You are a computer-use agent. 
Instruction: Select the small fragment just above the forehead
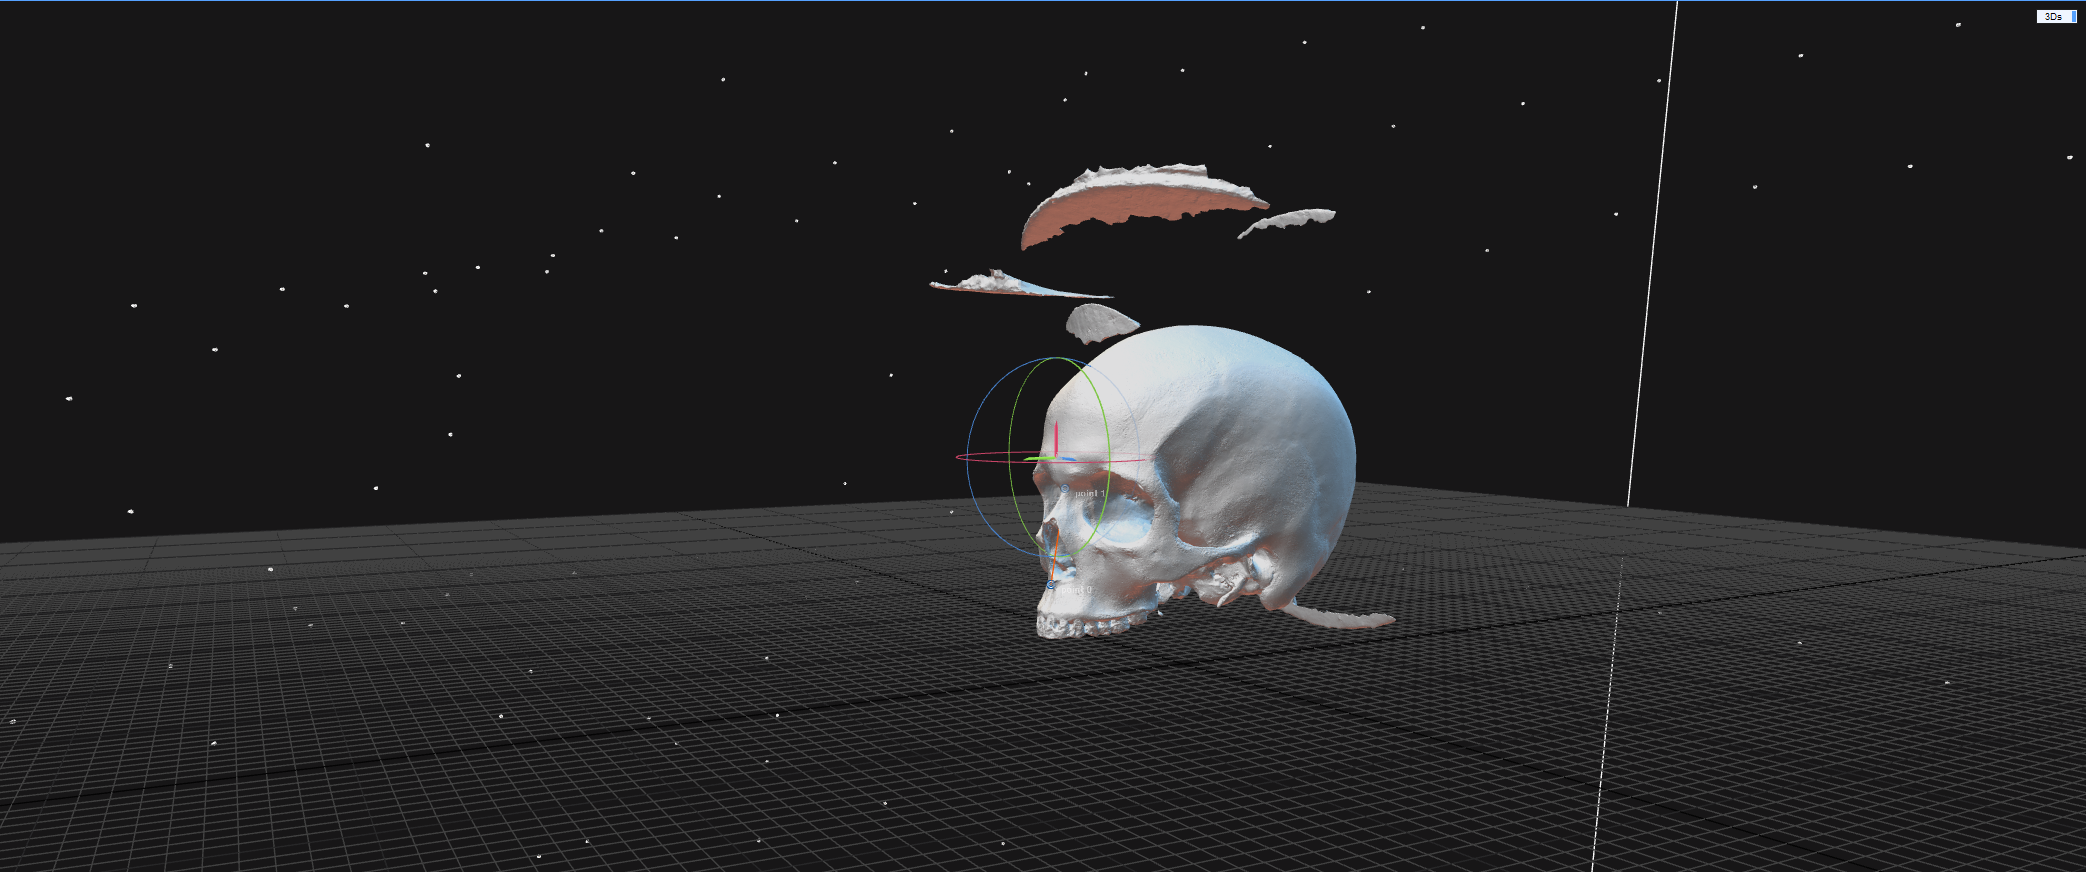(1098, 323)
